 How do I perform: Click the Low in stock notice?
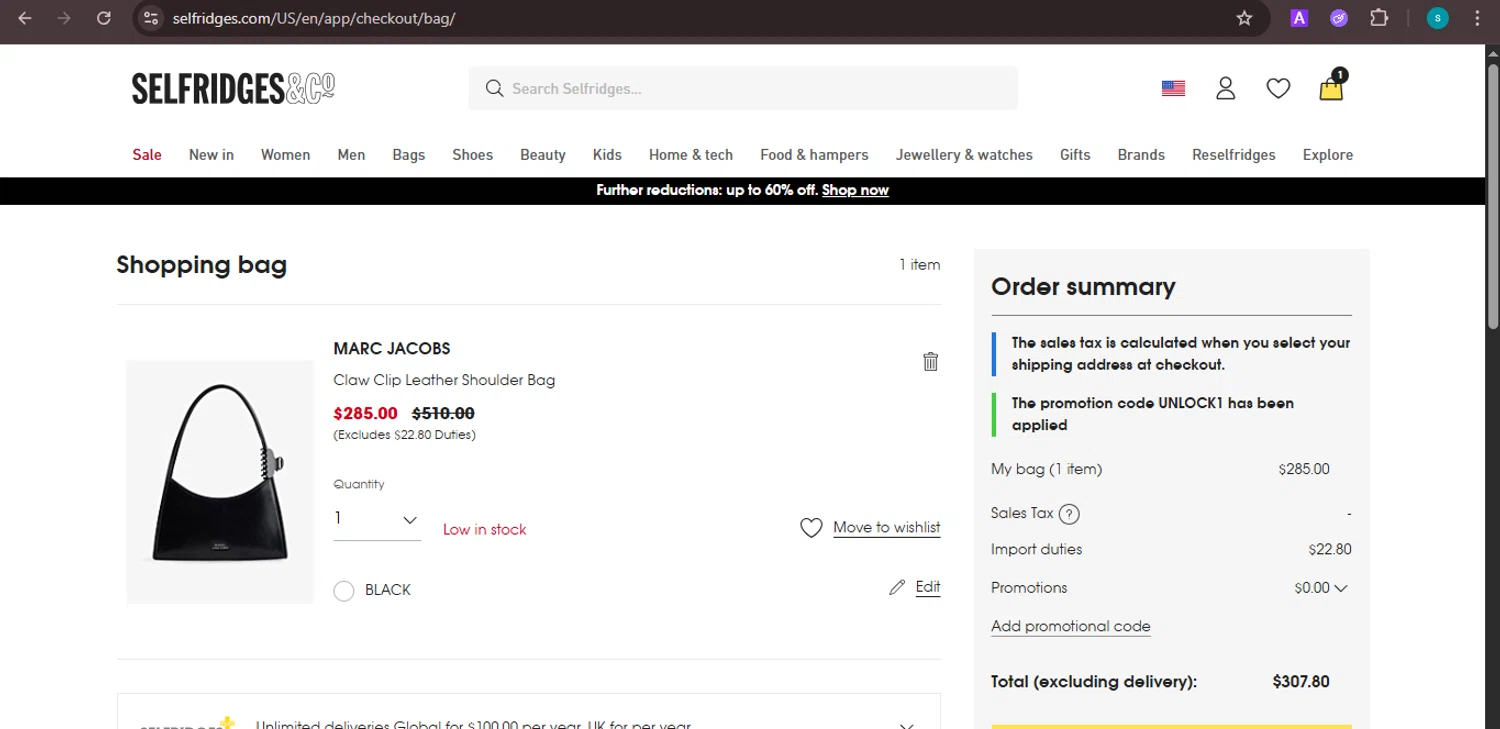[484, 530]
